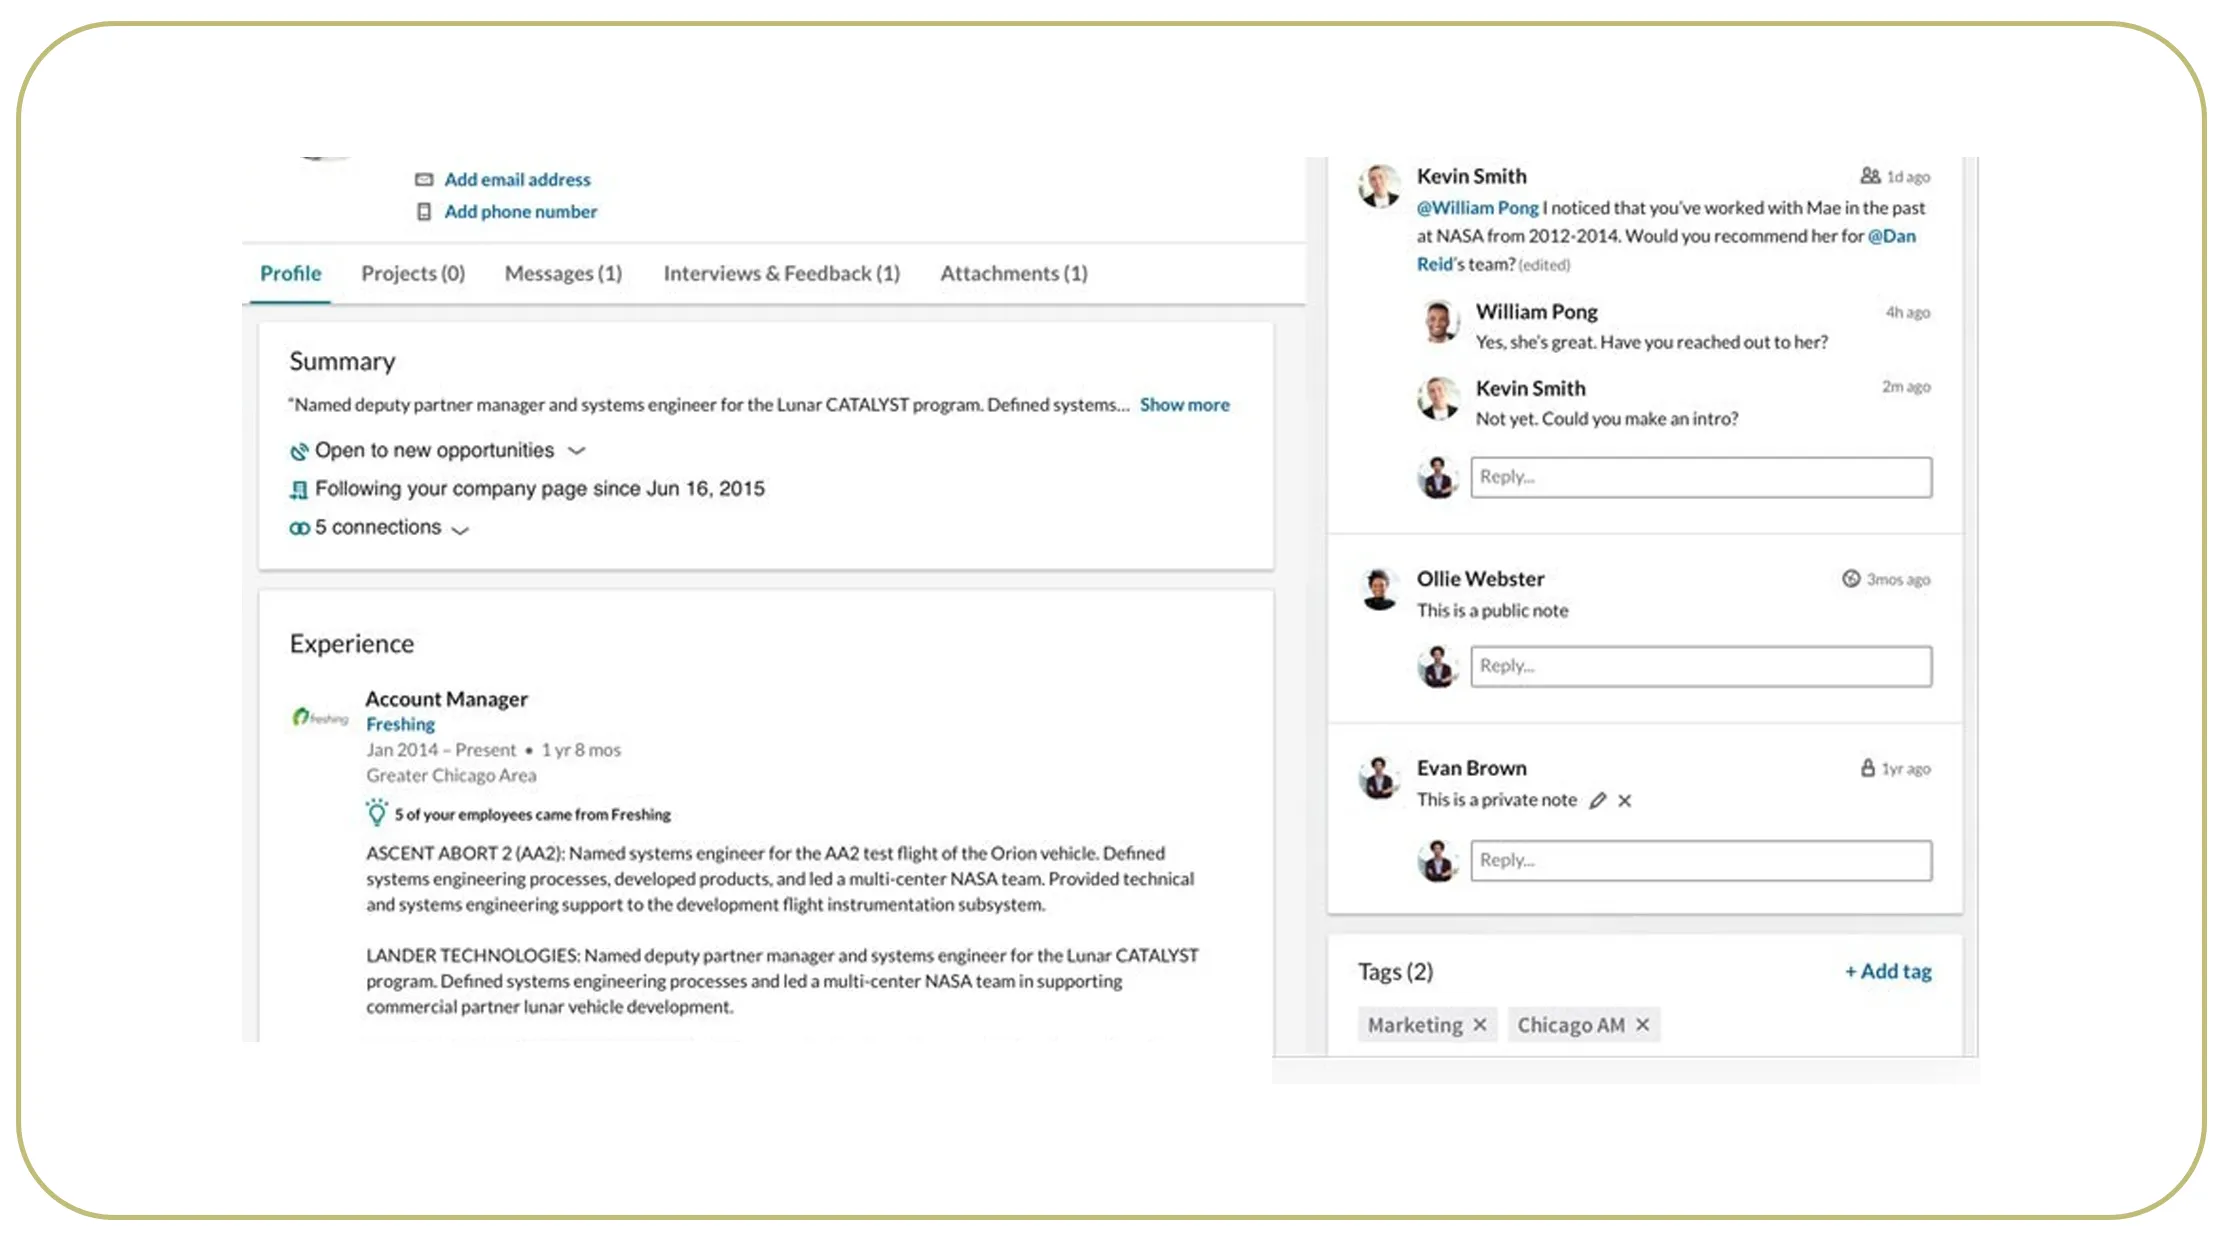Open Interviews & Feedback (1) tab
The image size is (2223, 1240).
(781, 273)
